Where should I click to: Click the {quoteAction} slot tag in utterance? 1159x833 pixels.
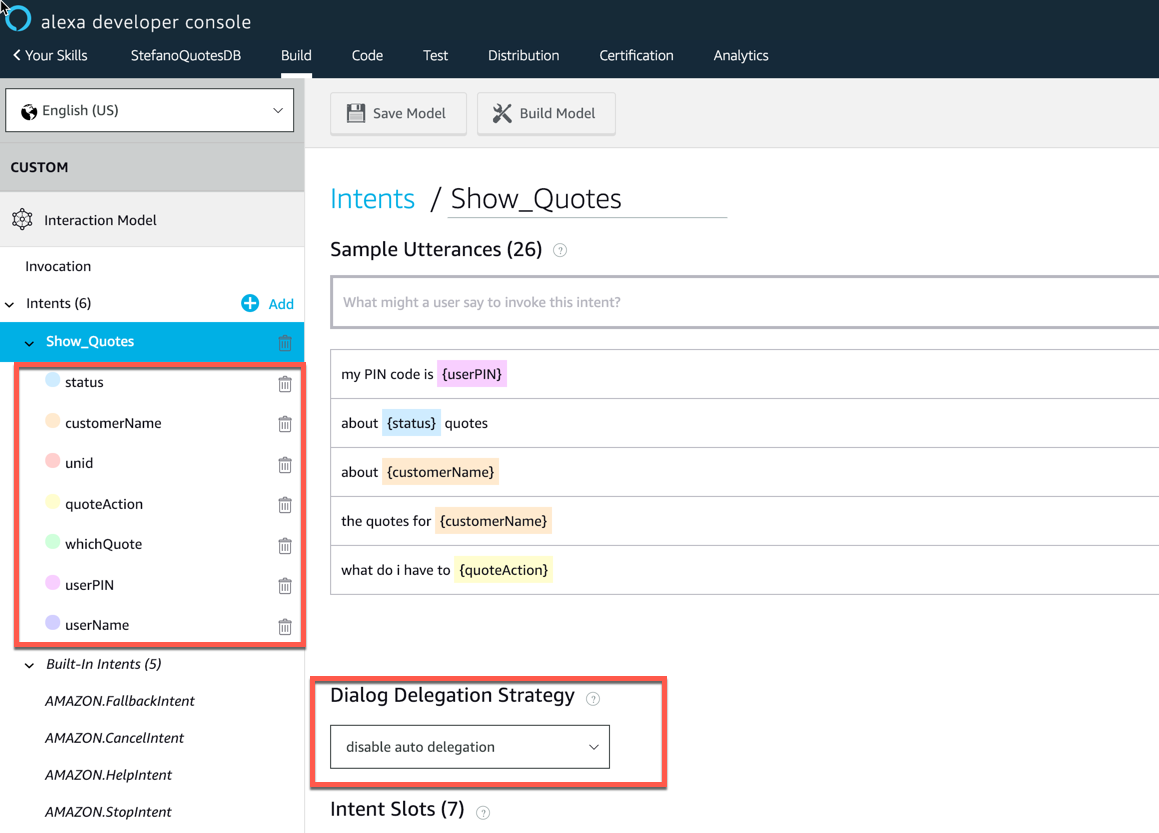(x=503, y=570)
